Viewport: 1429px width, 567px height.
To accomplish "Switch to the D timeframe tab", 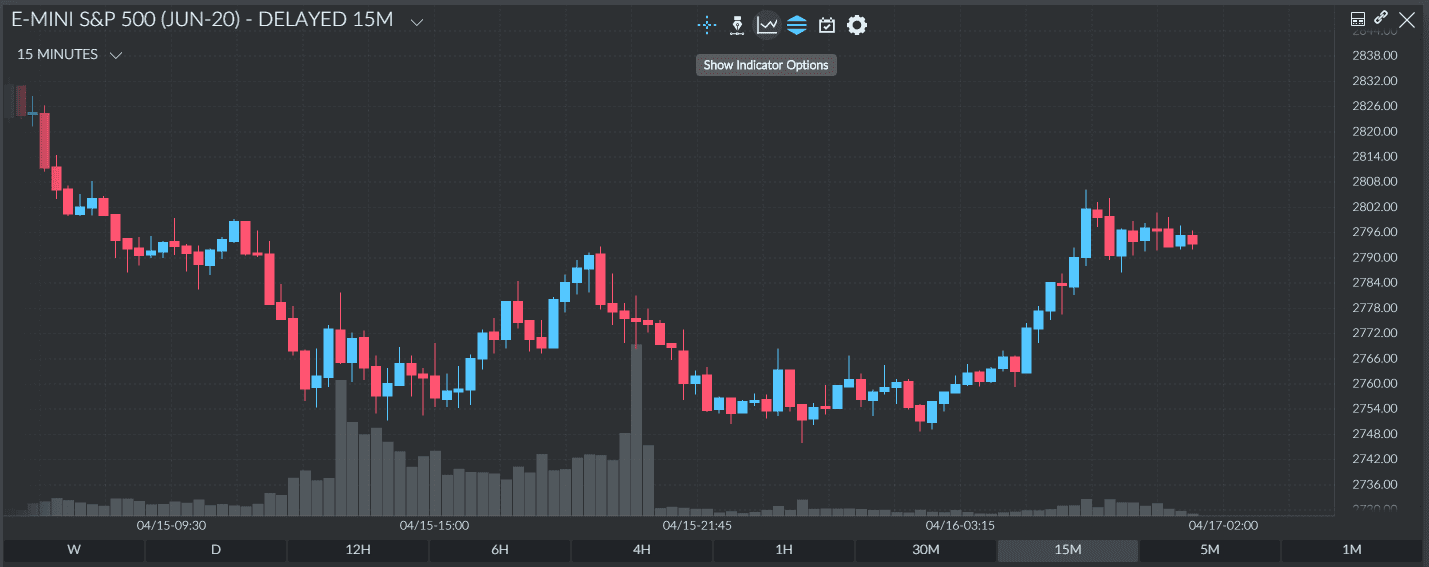I will click(x=216, y=550).
